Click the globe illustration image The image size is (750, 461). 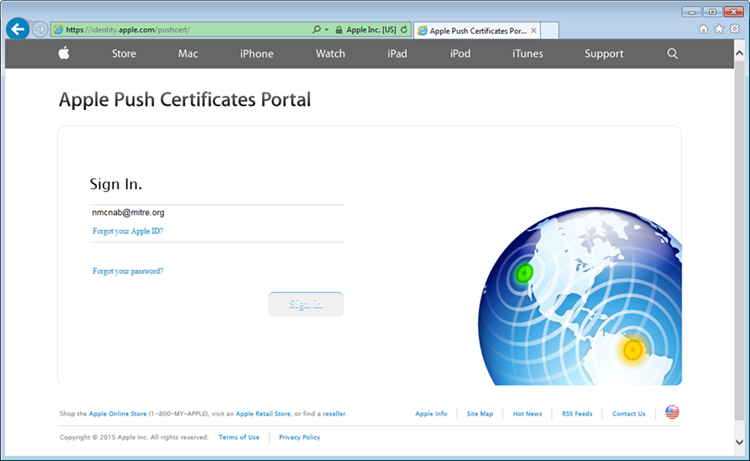click(580, 296)
